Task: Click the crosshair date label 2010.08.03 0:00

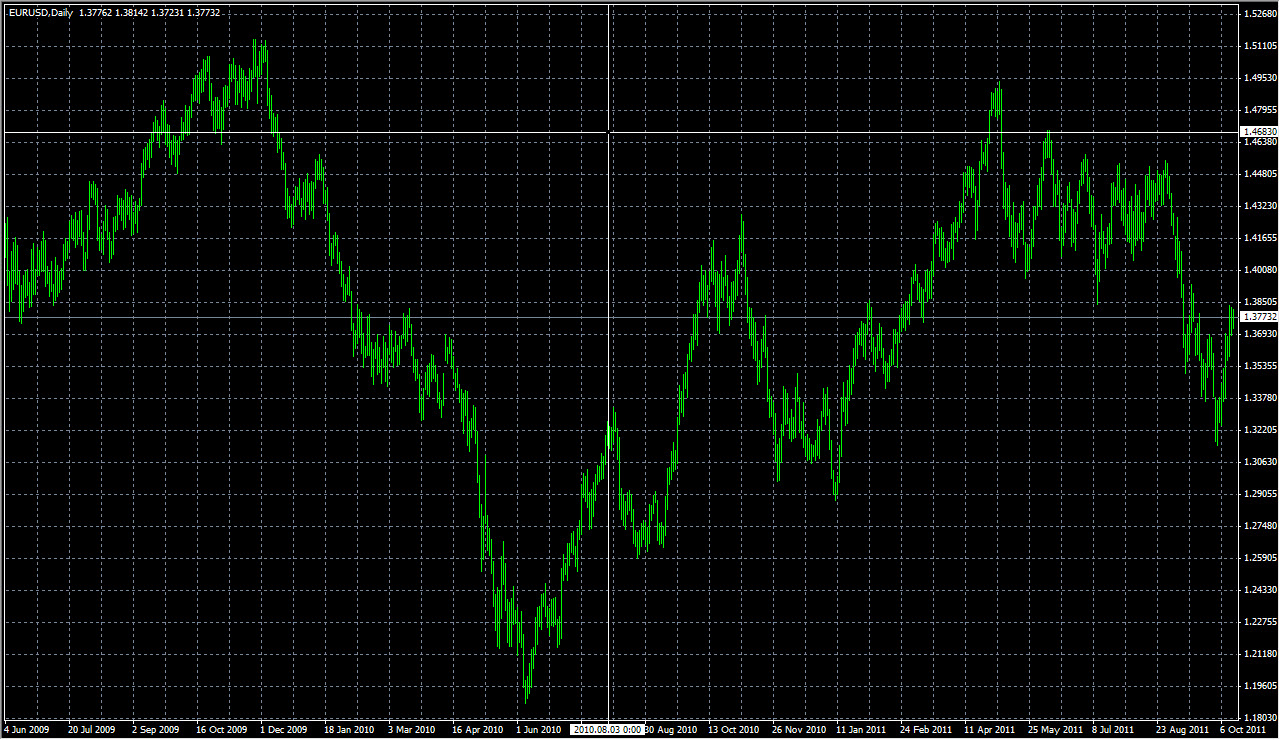Action: tap(607, 730)
